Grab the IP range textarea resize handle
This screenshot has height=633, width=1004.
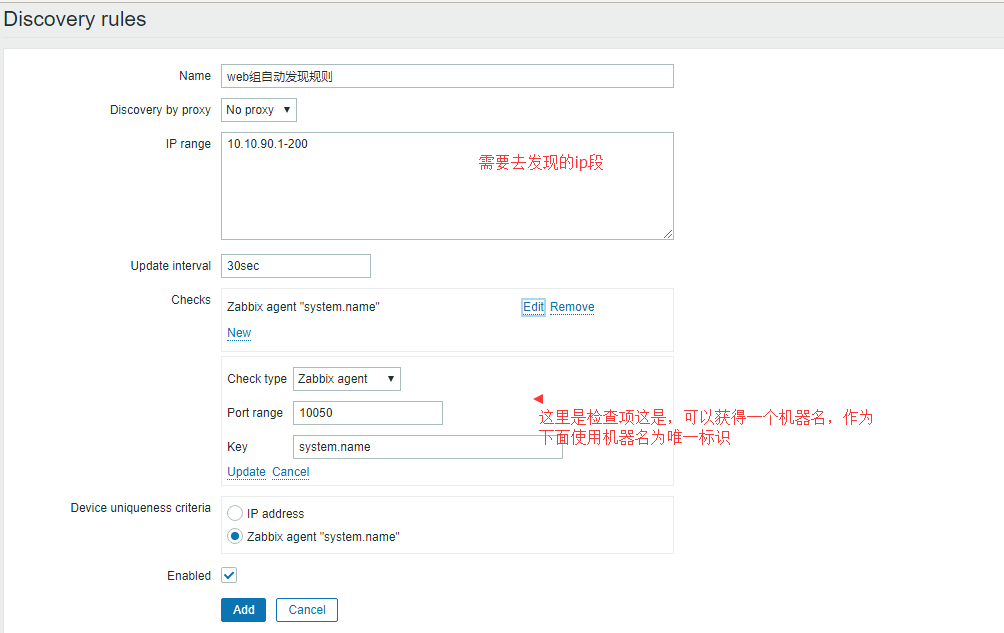(667, 233)
